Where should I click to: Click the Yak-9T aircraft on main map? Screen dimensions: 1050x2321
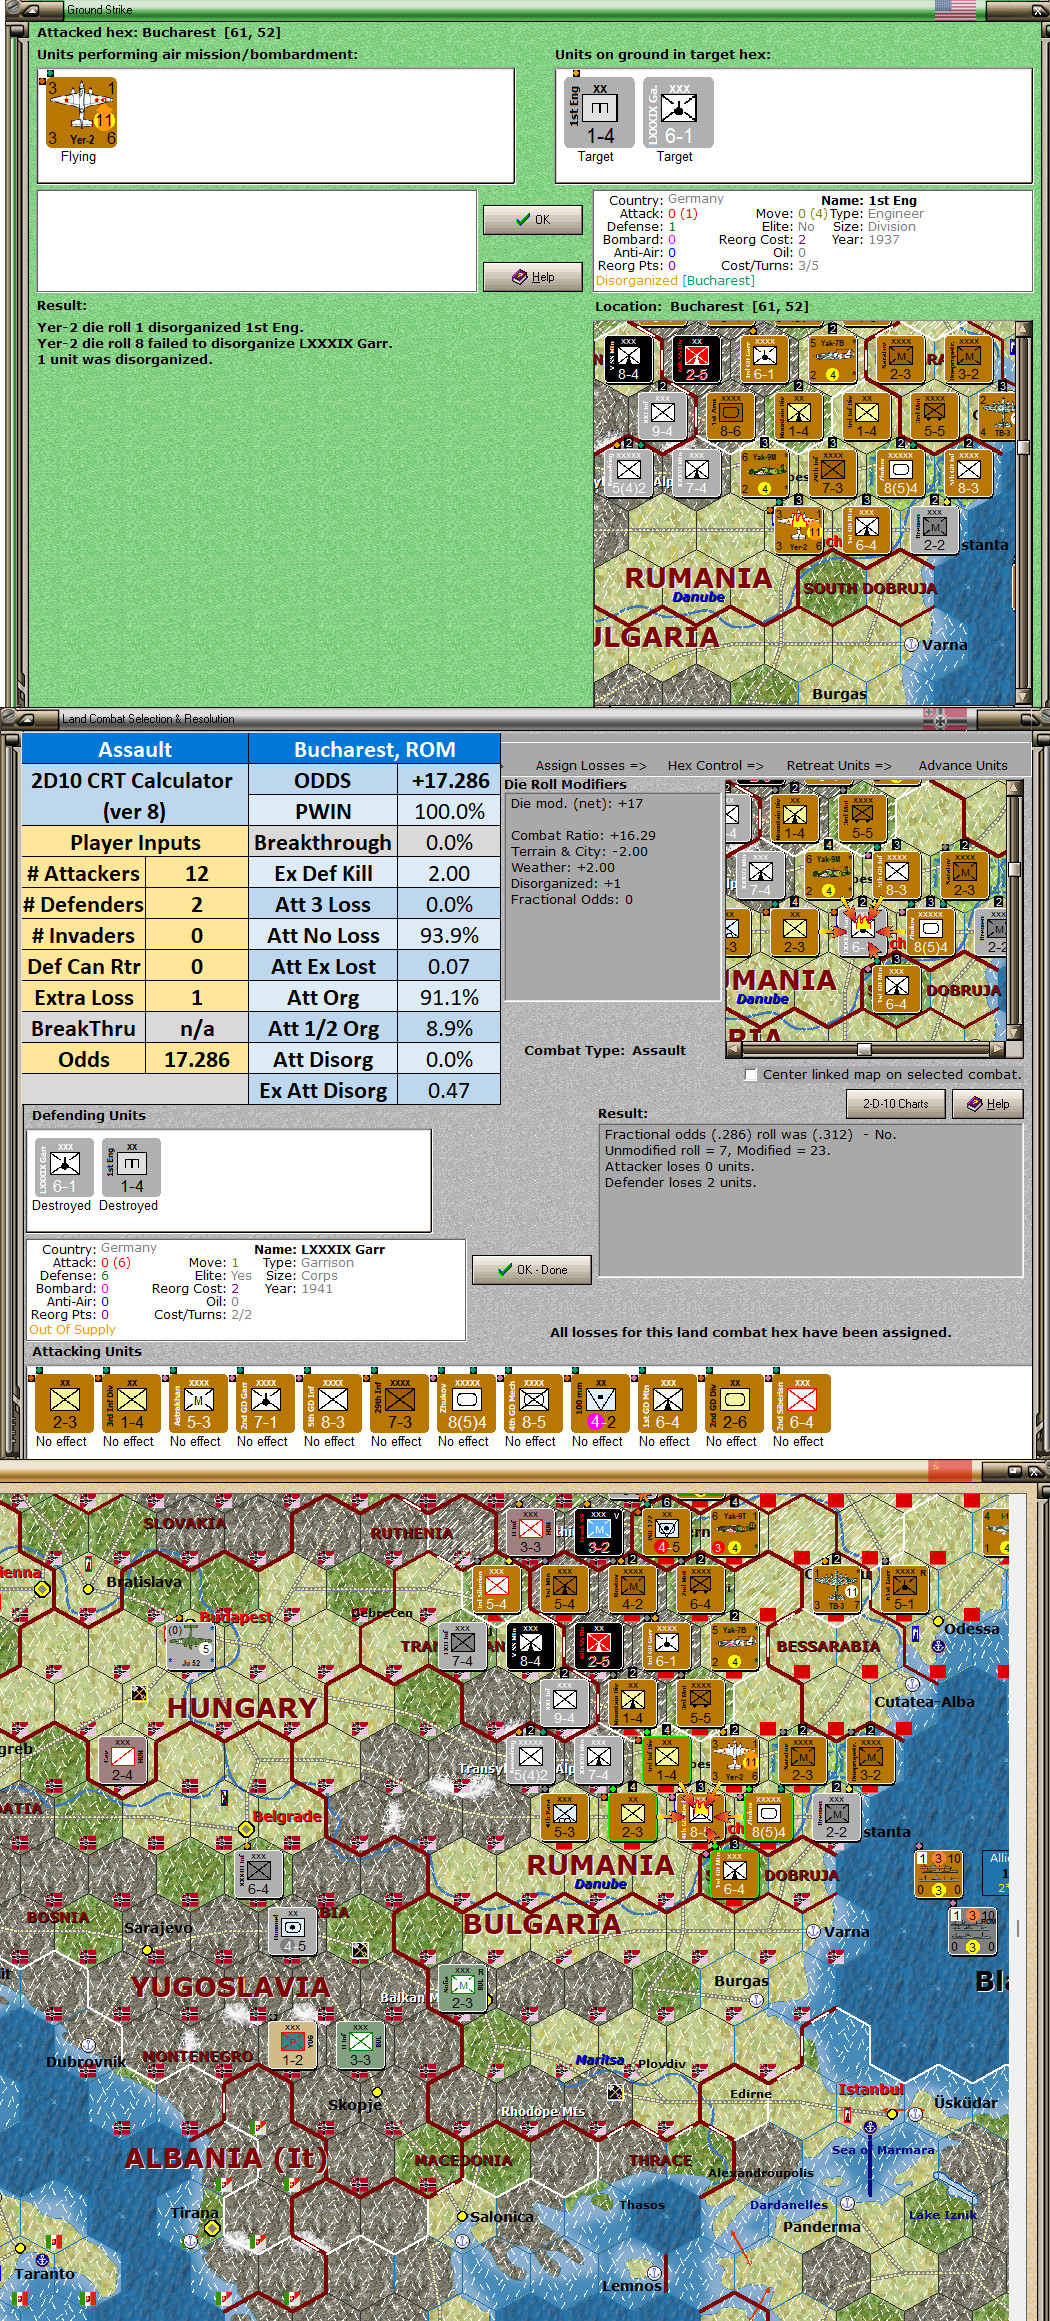[x=735, y=1531]
